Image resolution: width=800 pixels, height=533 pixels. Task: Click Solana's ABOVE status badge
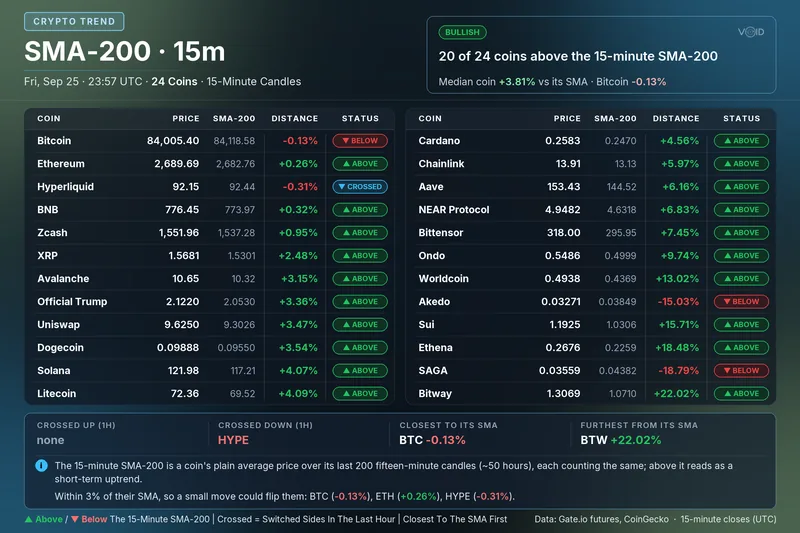point(360,370)
